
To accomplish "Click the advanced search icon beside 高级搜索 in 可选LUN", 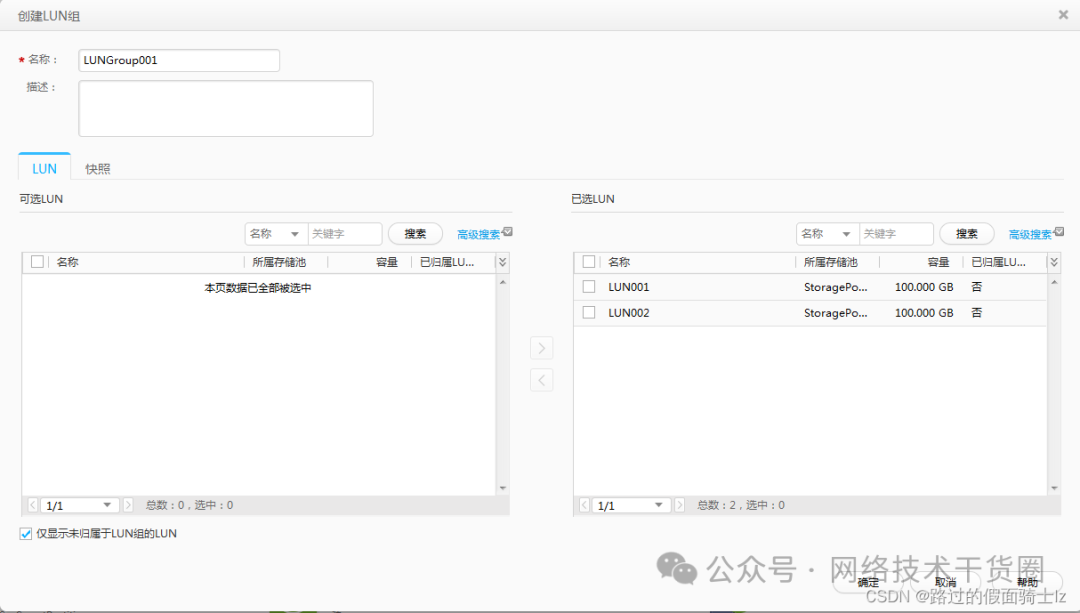I will point(508,229).
